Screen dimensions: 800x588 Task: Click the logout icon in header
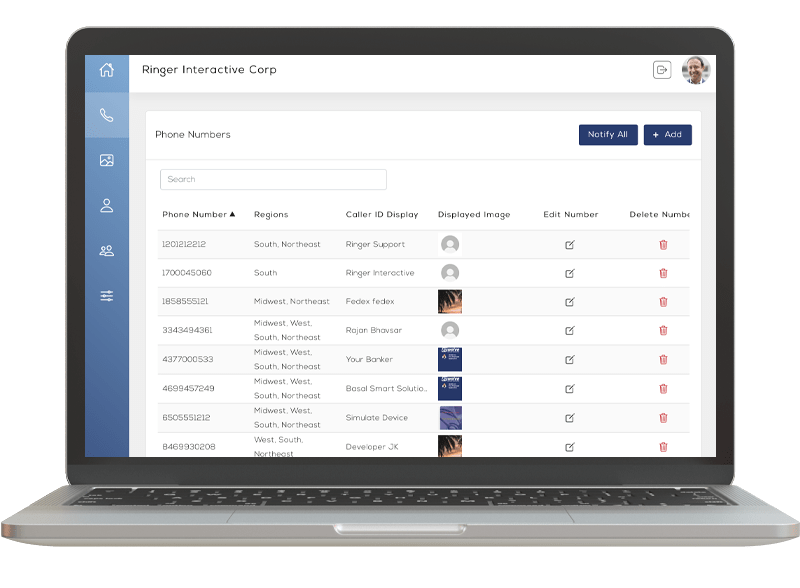coord(661,70)
